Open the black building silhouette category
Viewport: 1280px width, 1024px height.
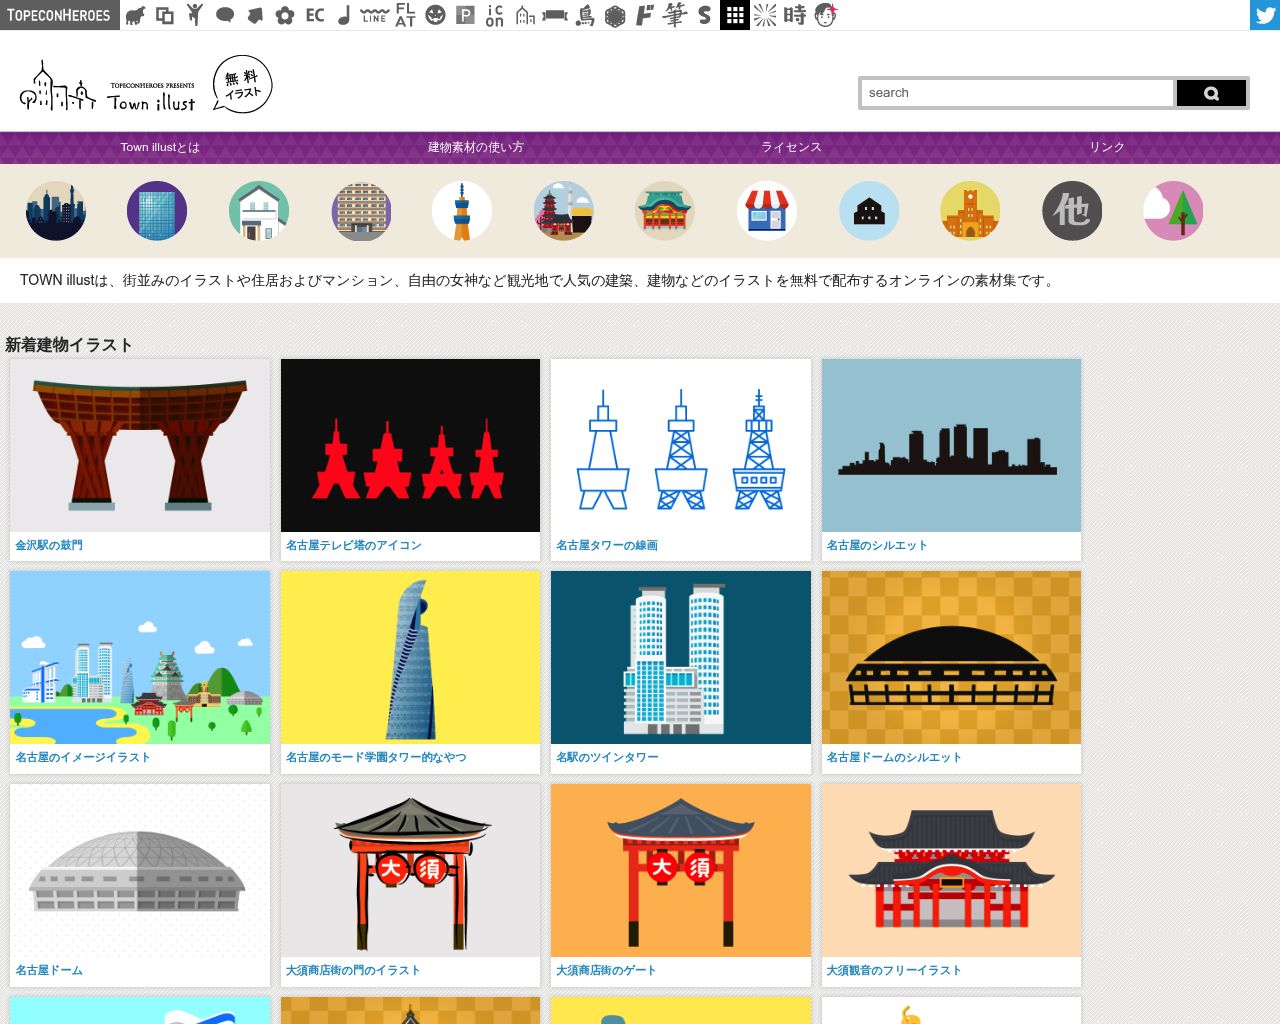[869, 211]
